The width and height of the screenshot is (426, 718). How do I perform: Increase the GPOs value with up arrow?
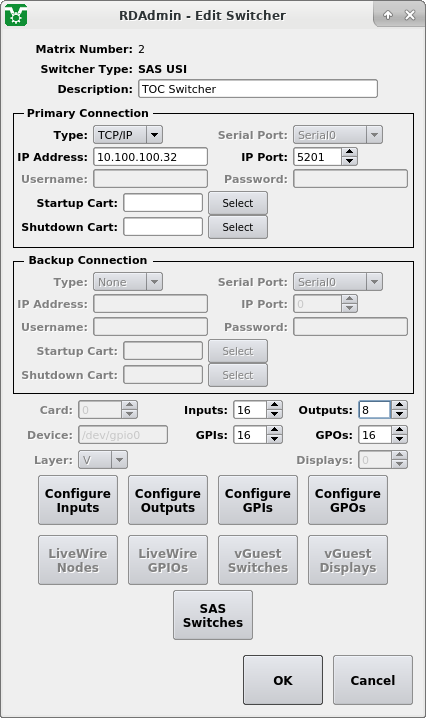399,430
